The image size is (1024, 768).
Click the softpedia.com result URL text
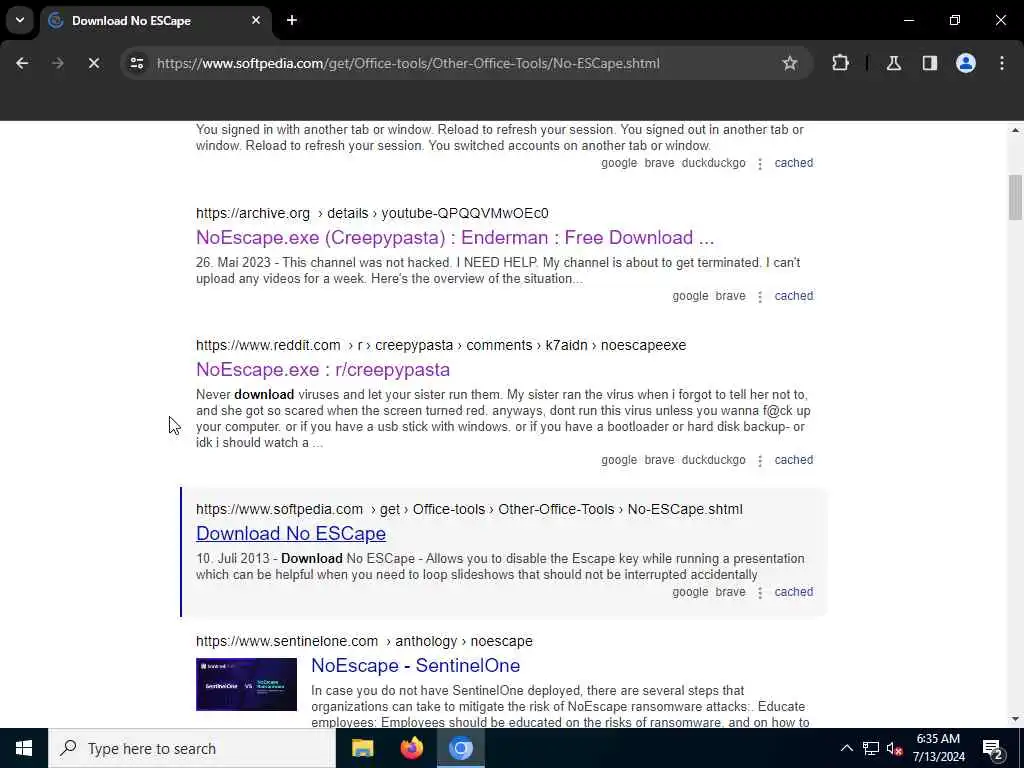[469, 509]
